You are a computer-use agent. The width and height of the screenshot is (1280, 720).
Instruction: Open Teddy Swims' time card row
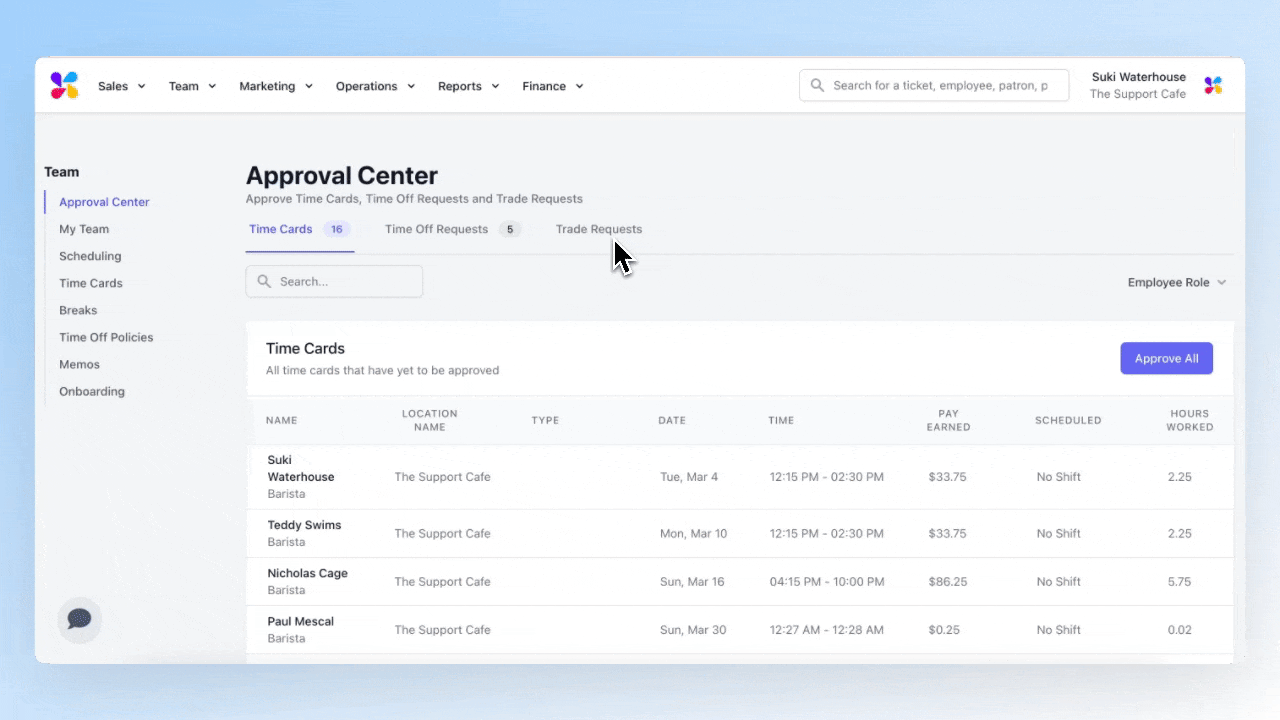pyautogui.click(x=740, y=533)
